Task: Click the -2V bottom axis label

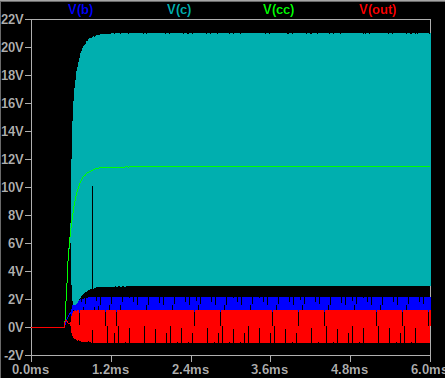Action: [x=14, y=356]
